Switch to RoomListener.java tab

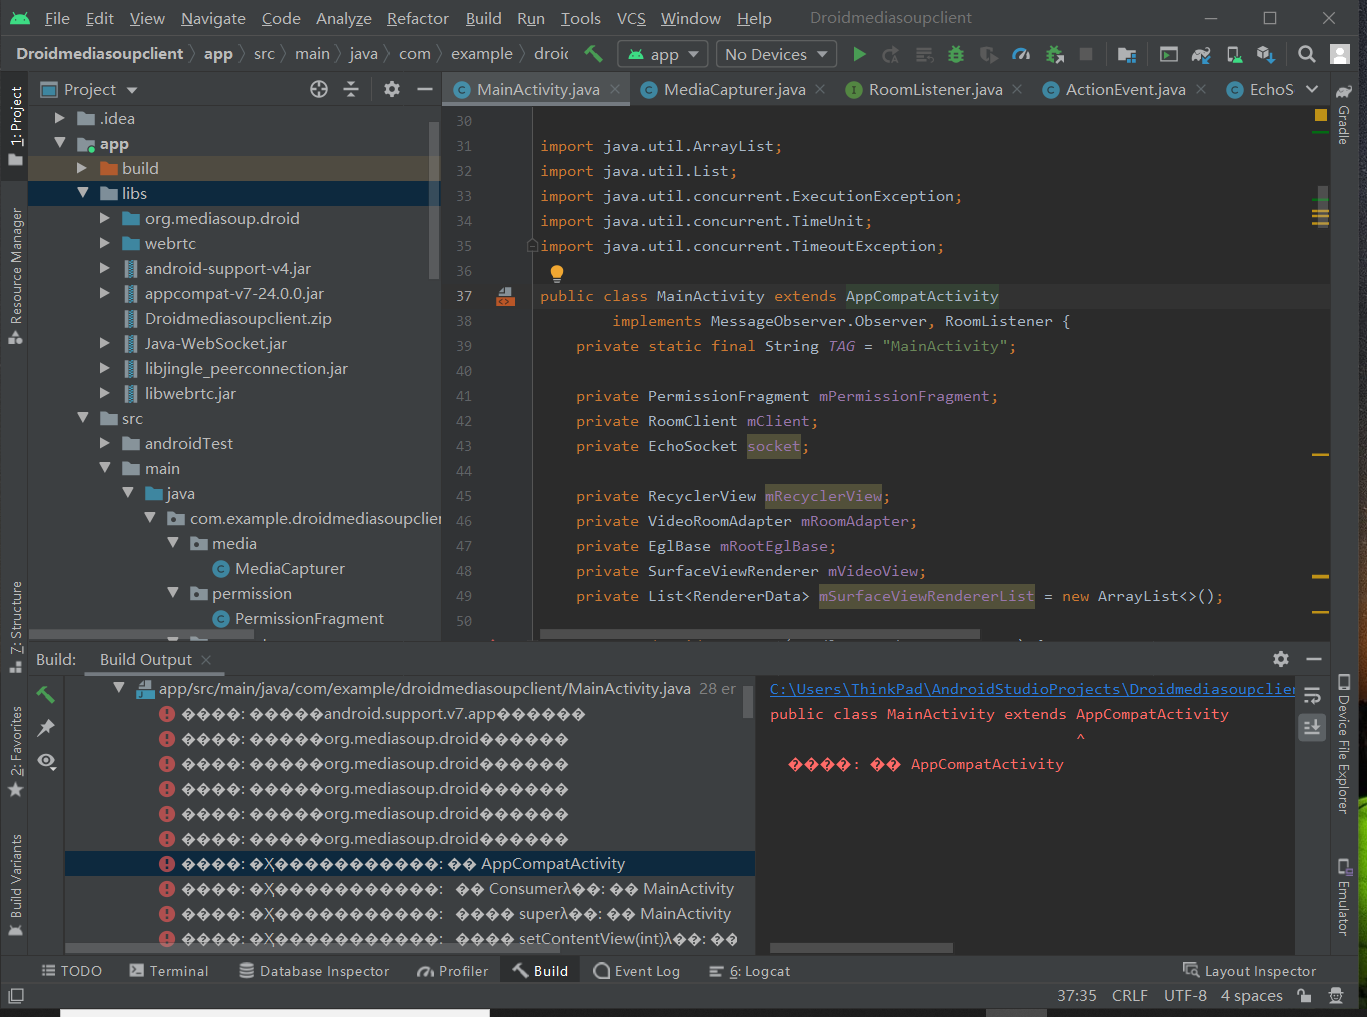click(935, 89)
